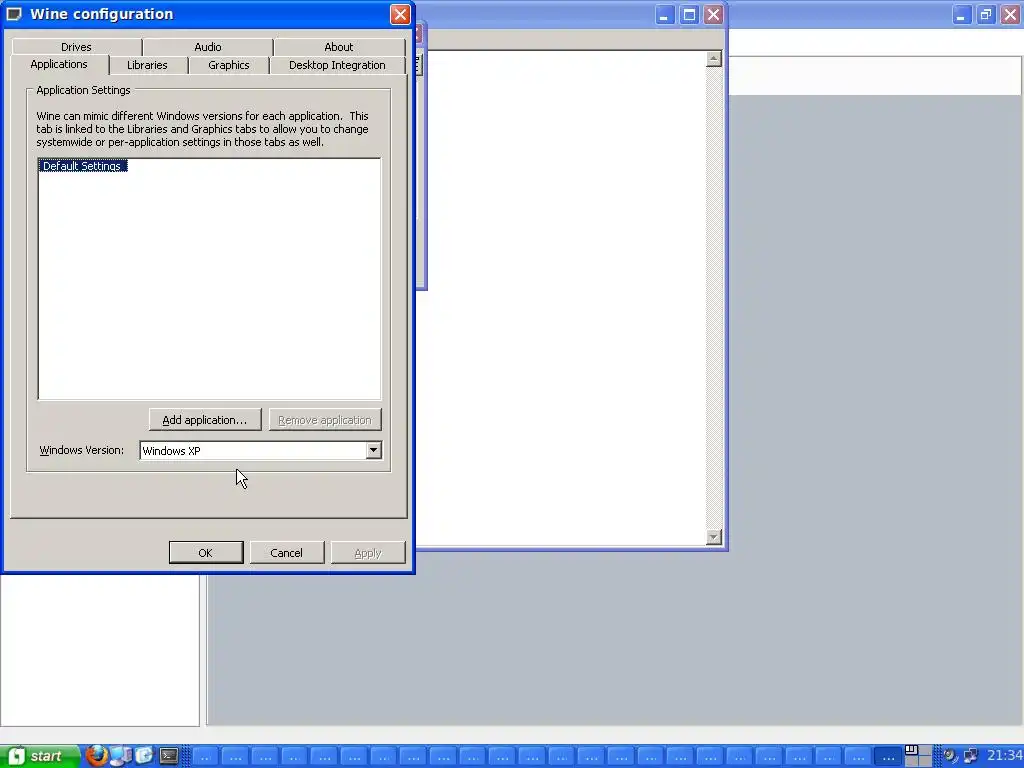Select the Applications tab
1024x768 pixels.
tap(59, 64)
